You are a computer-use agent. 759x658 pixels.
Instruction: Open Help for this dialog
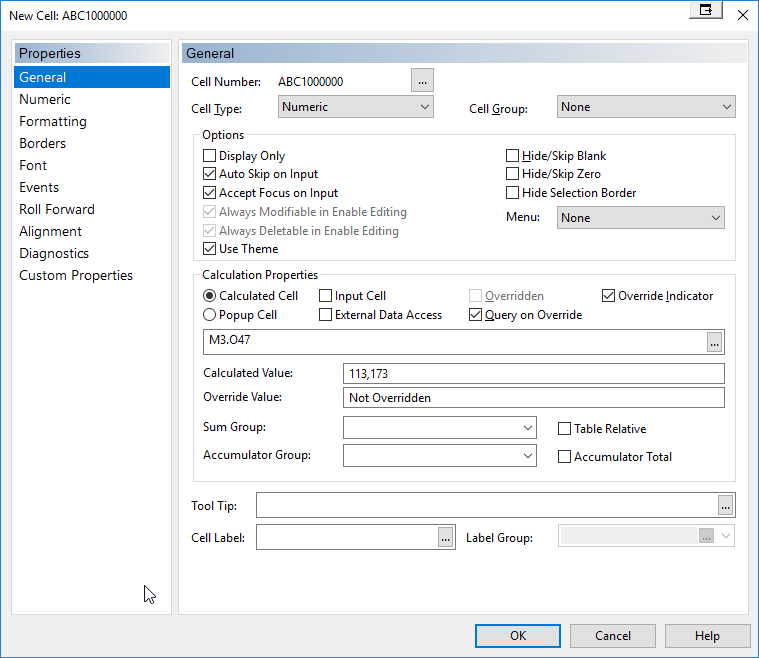(x=707, y=635)
